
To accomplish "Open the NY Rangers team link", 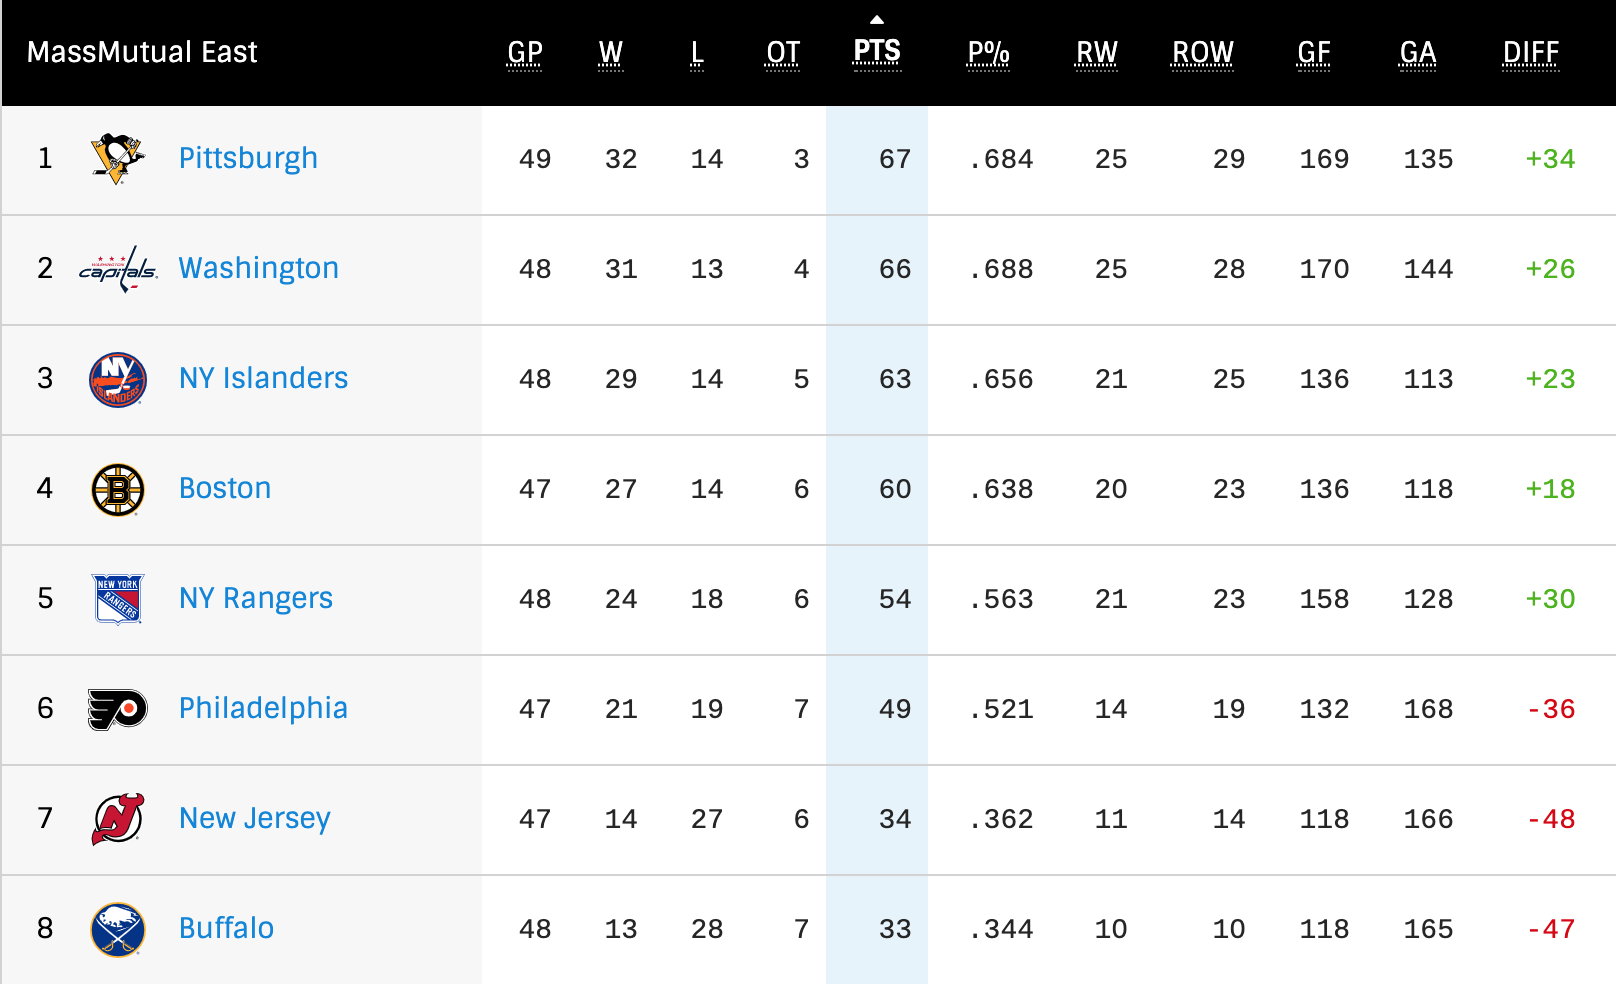I will click(256, 598).
